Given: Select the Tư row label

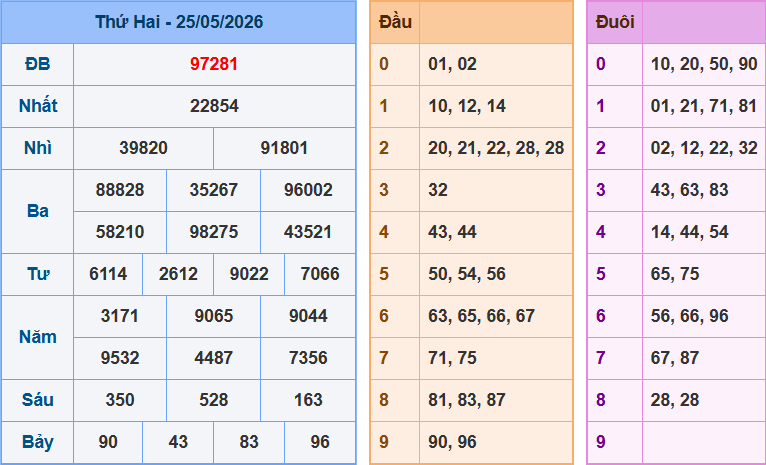Looking at the screenshot, I should [38, 274].
